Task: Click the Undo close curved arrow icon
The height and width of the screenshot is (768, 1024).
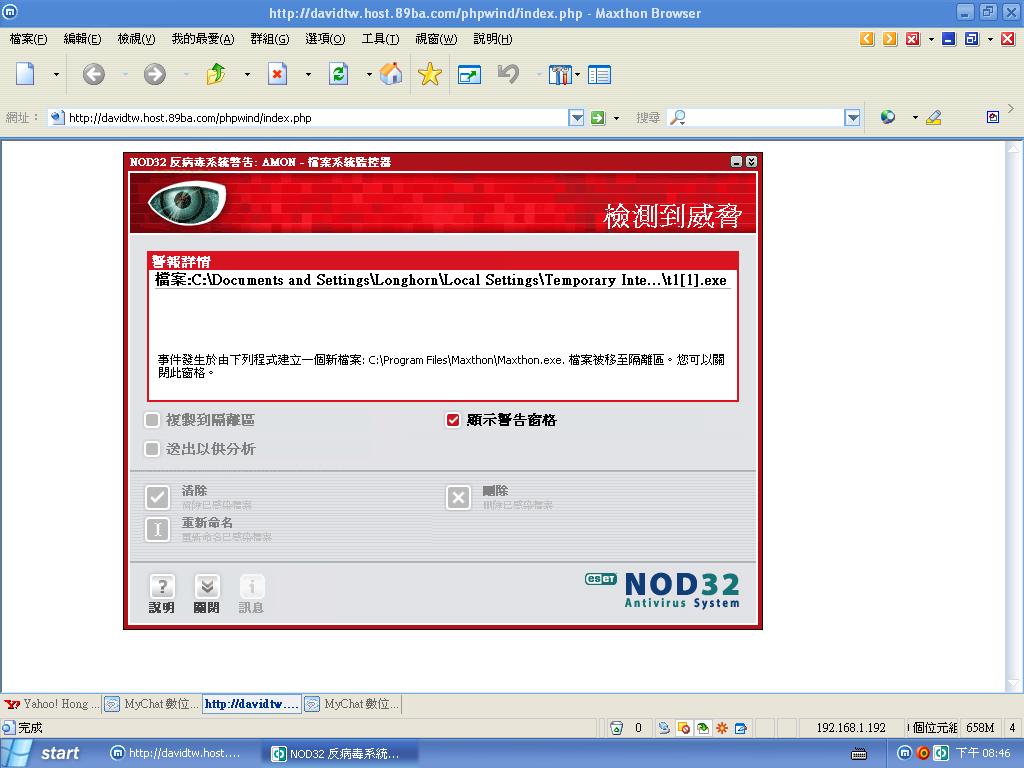Action: pyautogui.click(x=508, y=74)
